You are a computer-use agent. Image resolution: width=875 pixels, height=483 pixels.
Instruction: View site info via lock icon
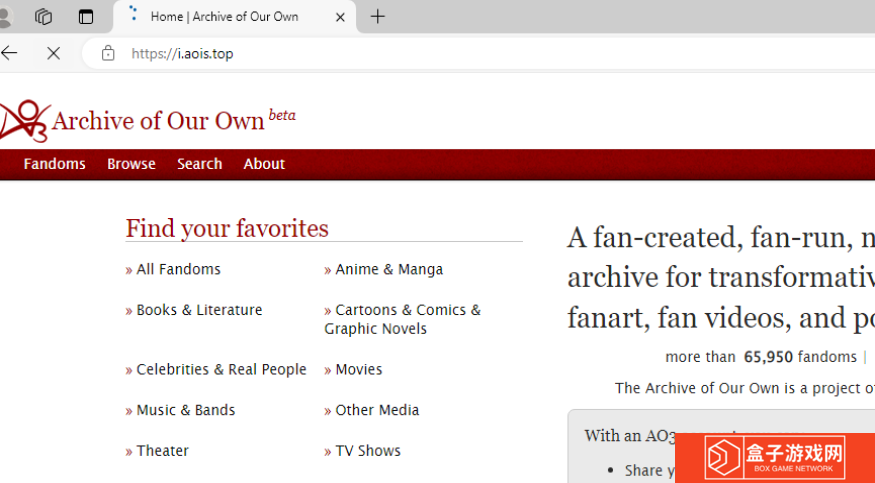point(108,54)
